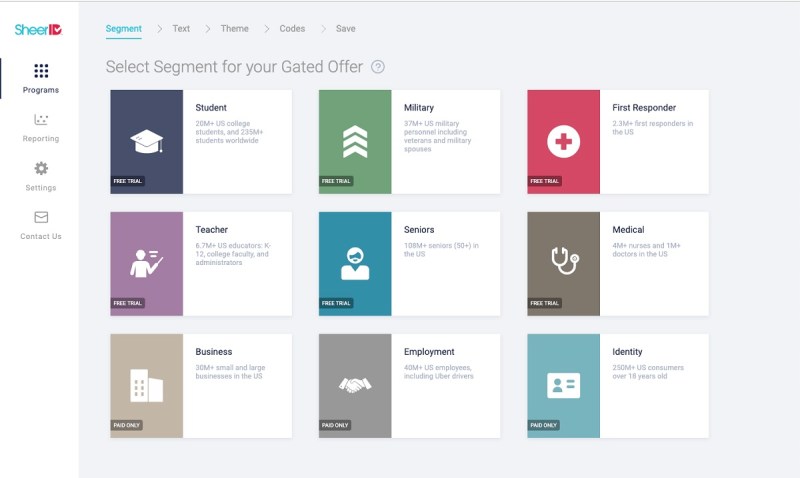Click the Programs sidebar label
The width and height of the screenshot is (800, 478).
pos(41,90)
